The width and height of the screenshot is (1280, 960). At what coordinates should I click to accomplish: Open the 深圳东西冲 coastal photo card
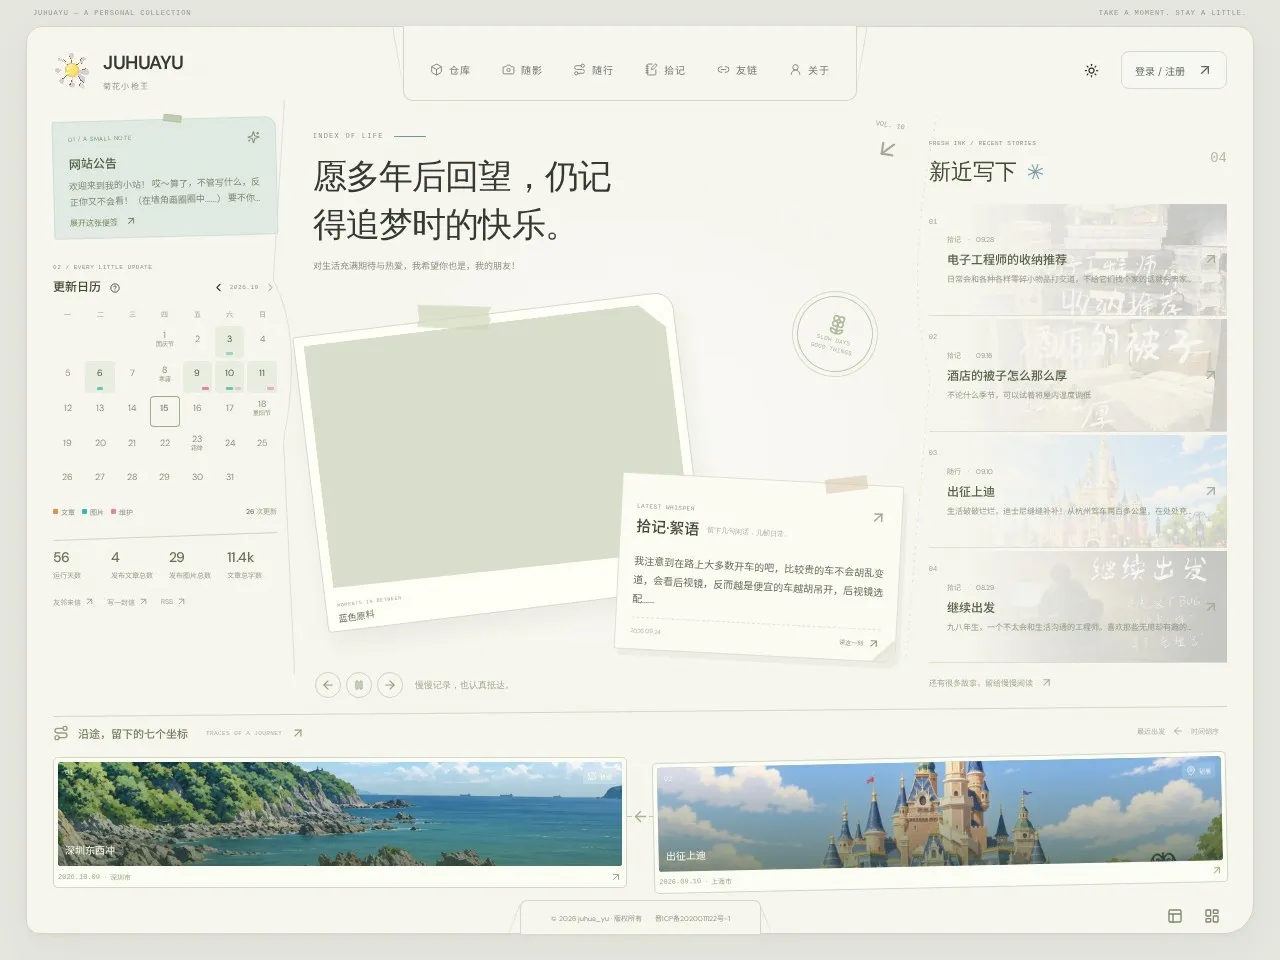[x=340, y=822]
